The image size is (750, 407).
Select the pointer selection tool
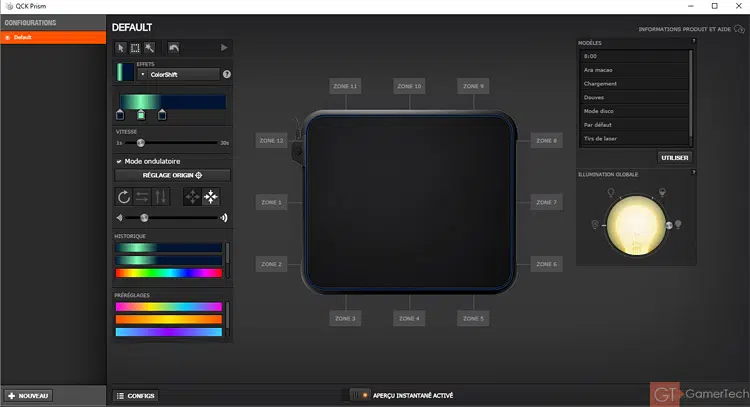[121, 48]
